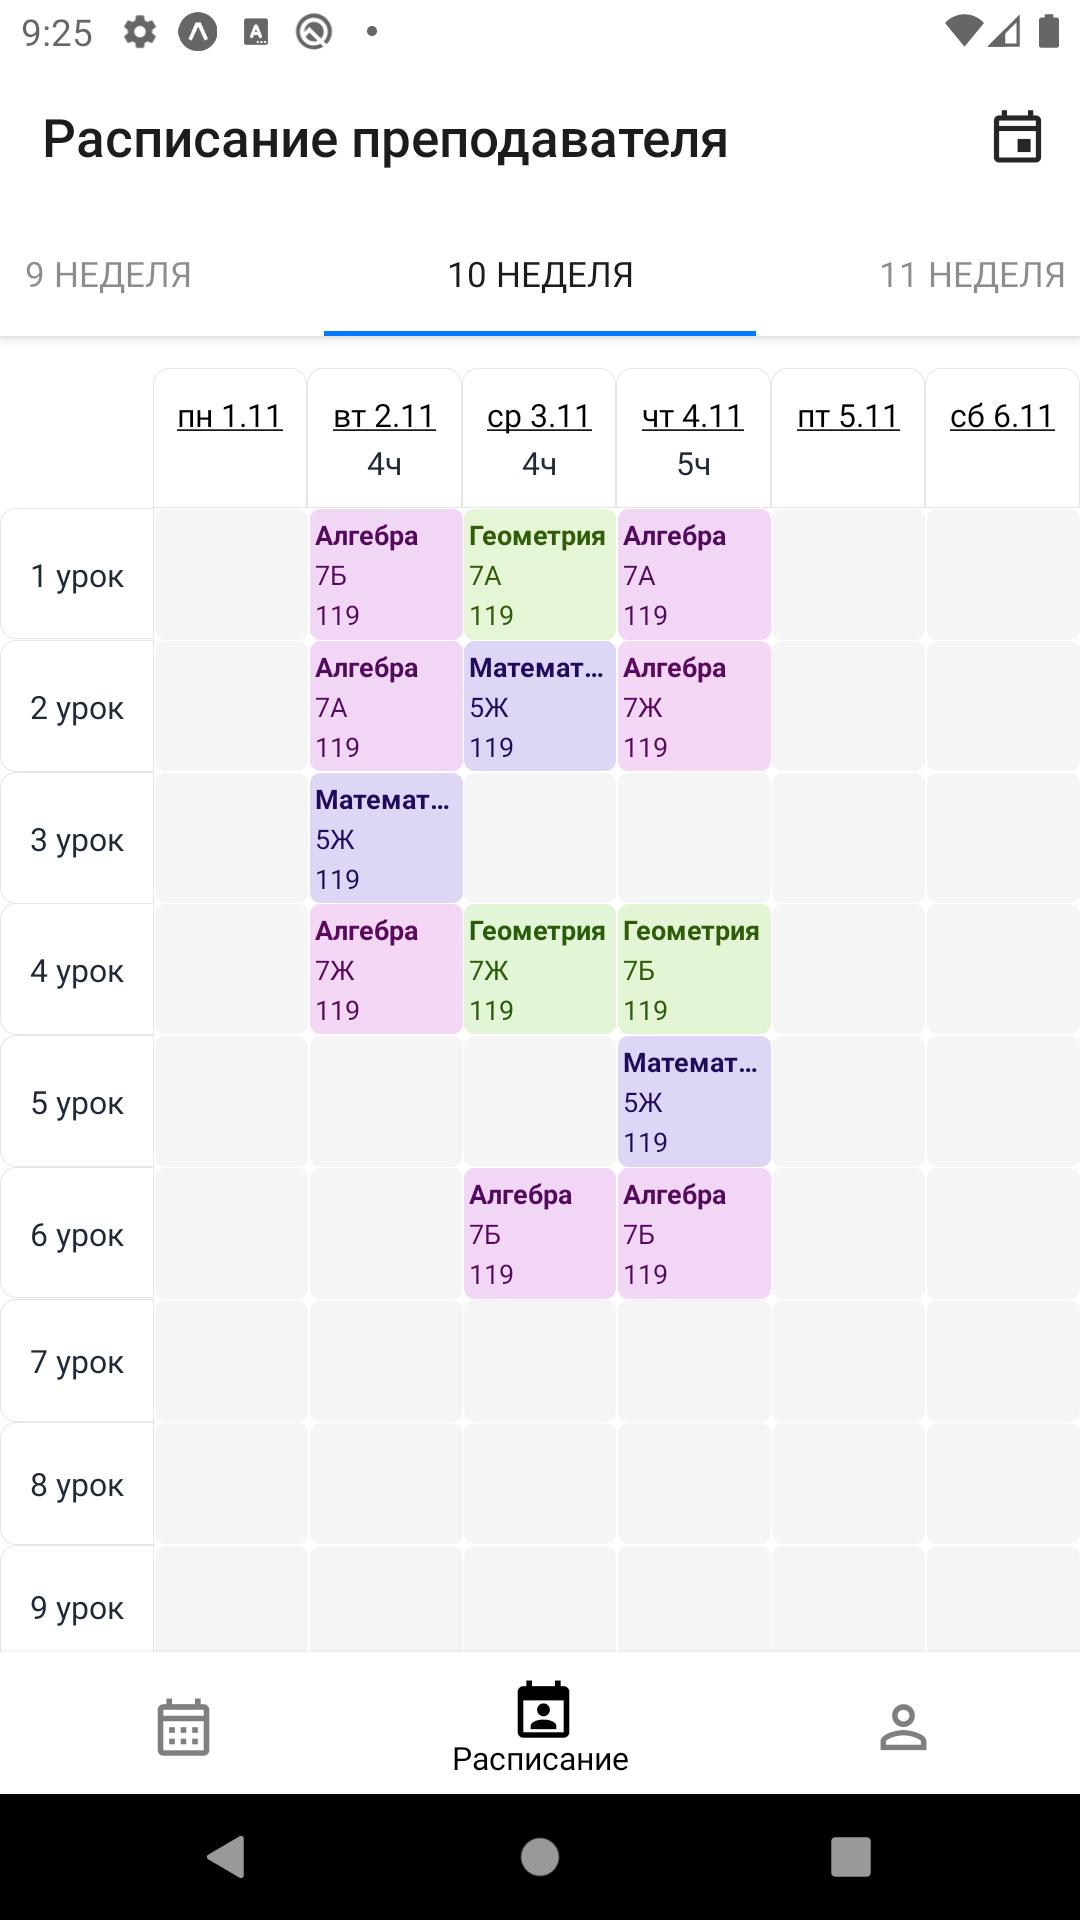Open the calendar date picker icon
Viewport: 1080px width, 1920px height.
tap(1017, 137)
